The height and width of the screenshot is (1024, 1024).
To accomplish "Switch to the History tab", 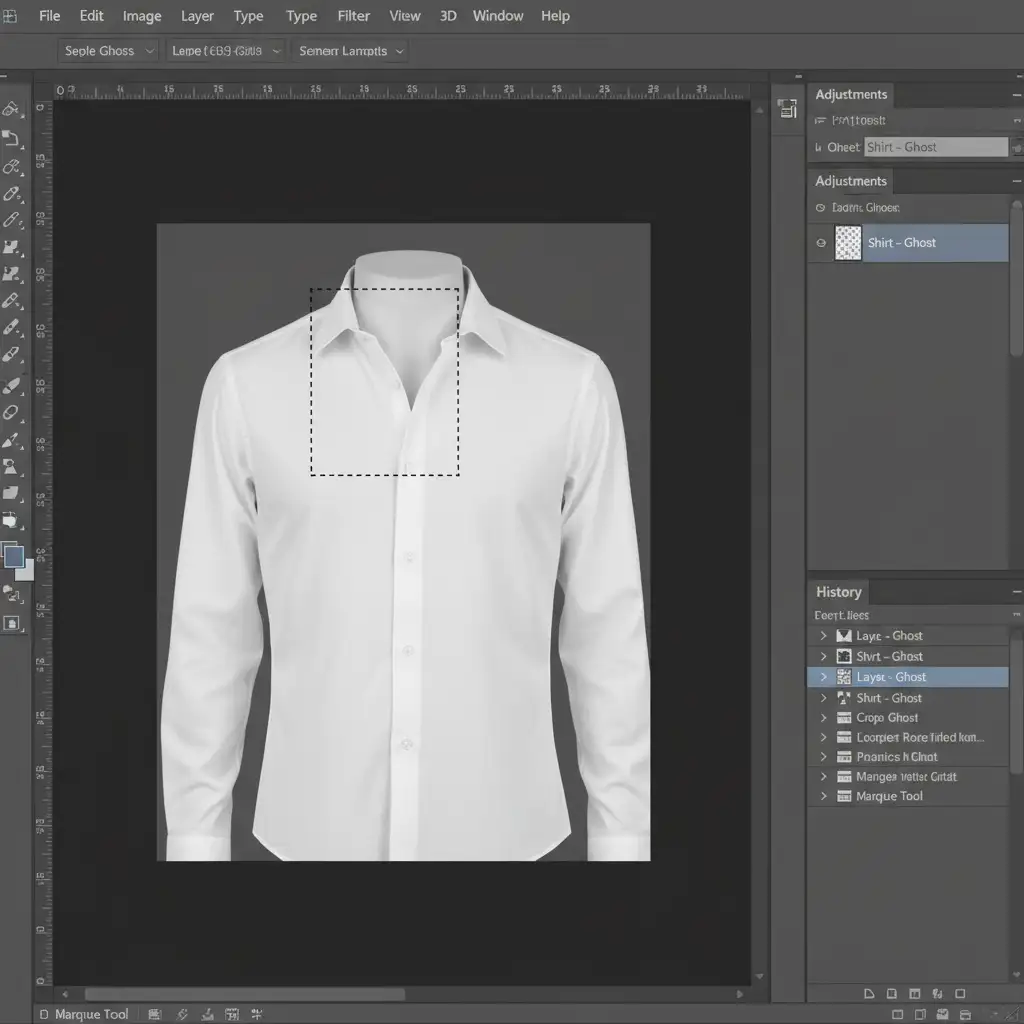I will tap(838, 592).
